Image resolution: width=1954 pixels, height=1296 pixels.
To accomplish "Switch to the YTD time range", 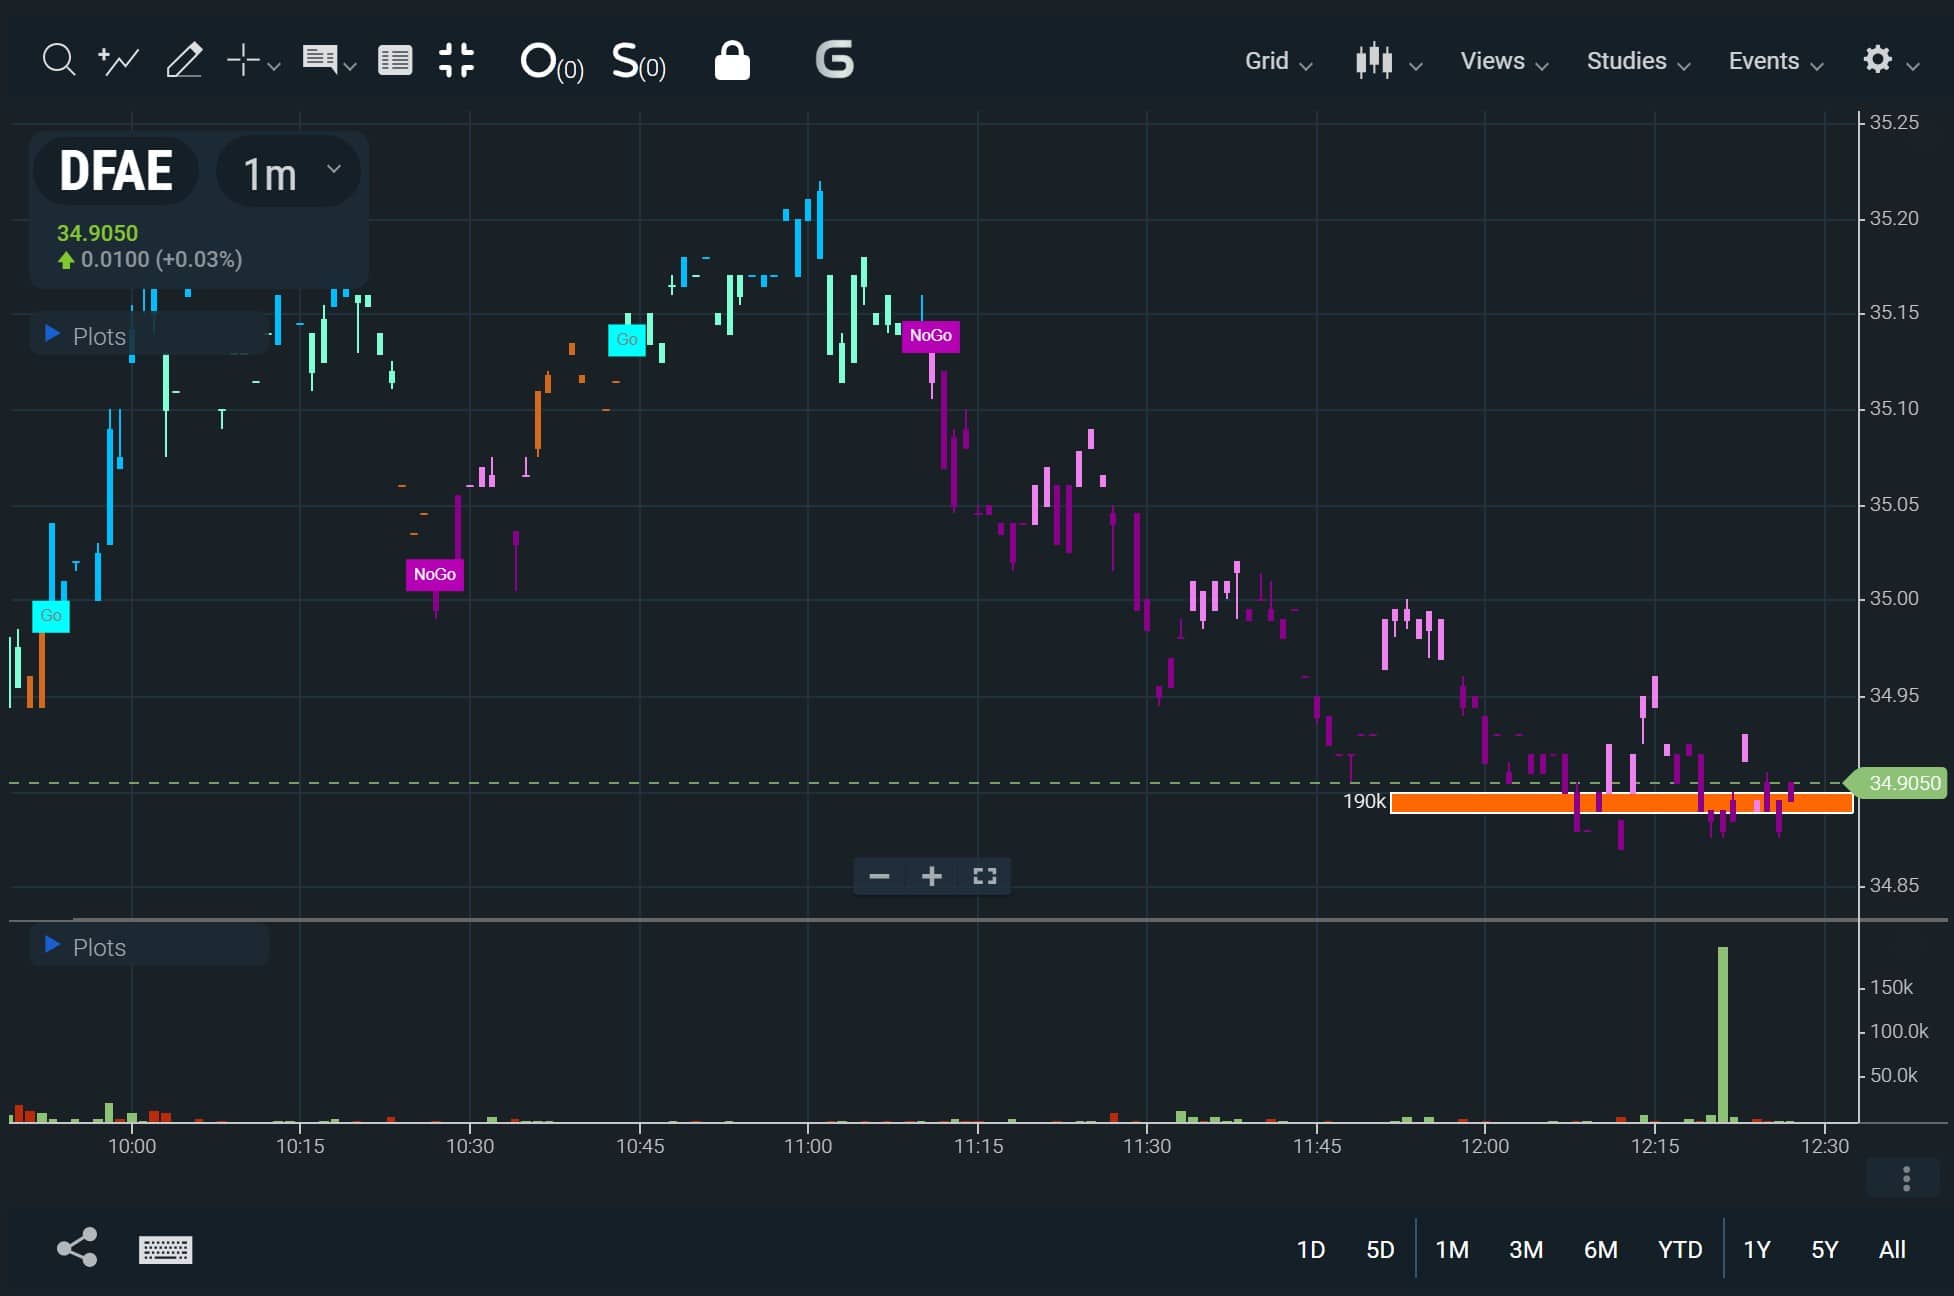I will (1680, 1249).
